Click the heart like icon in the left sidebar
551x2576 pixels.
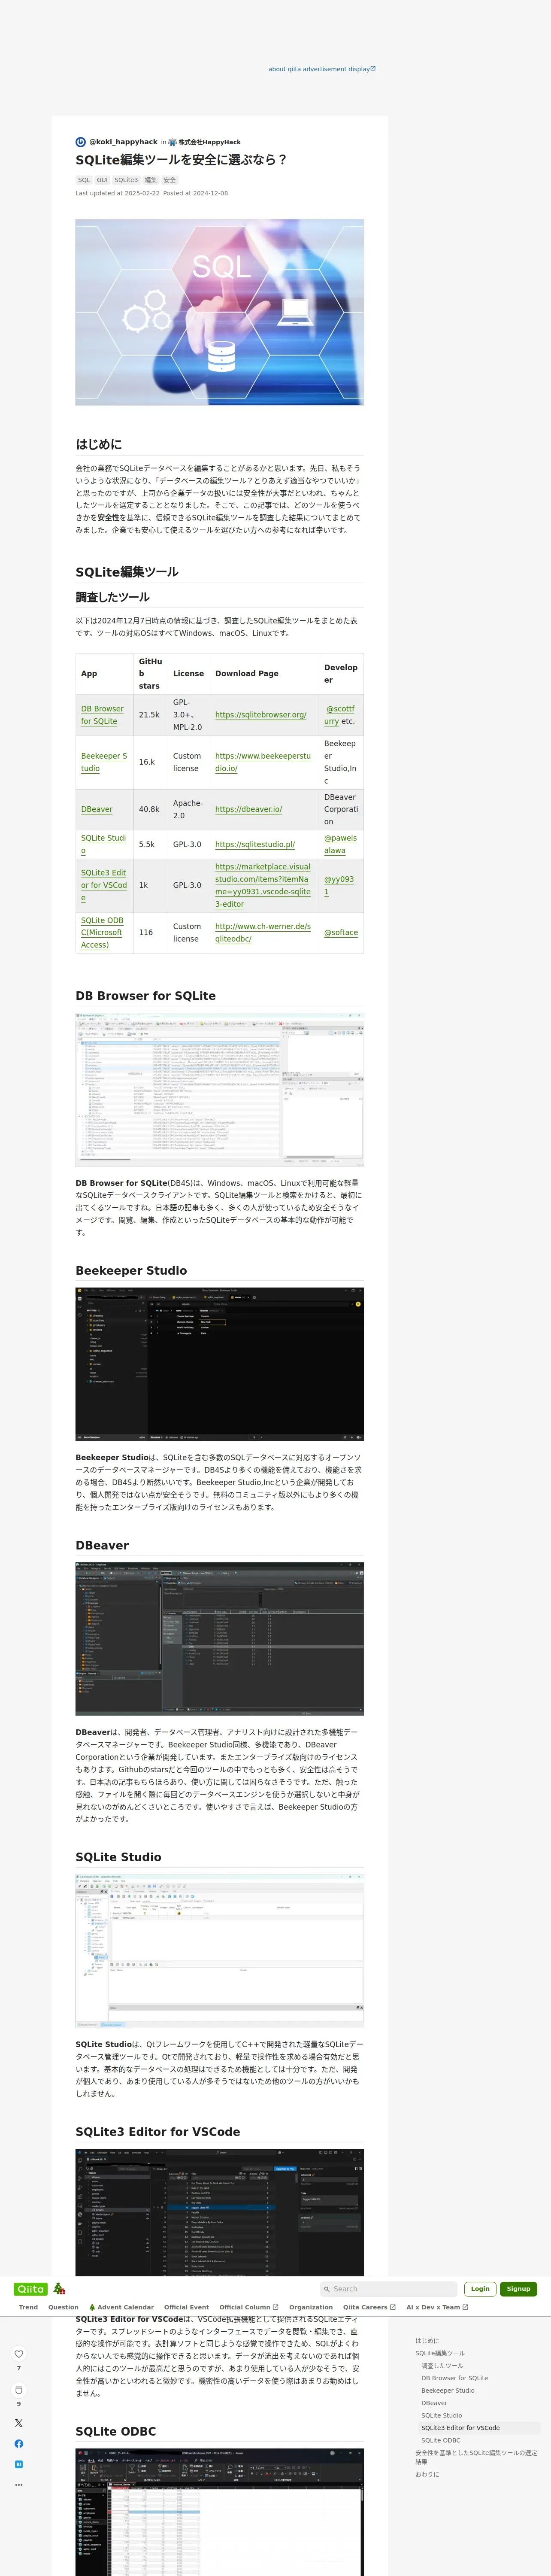(18, 2354)
